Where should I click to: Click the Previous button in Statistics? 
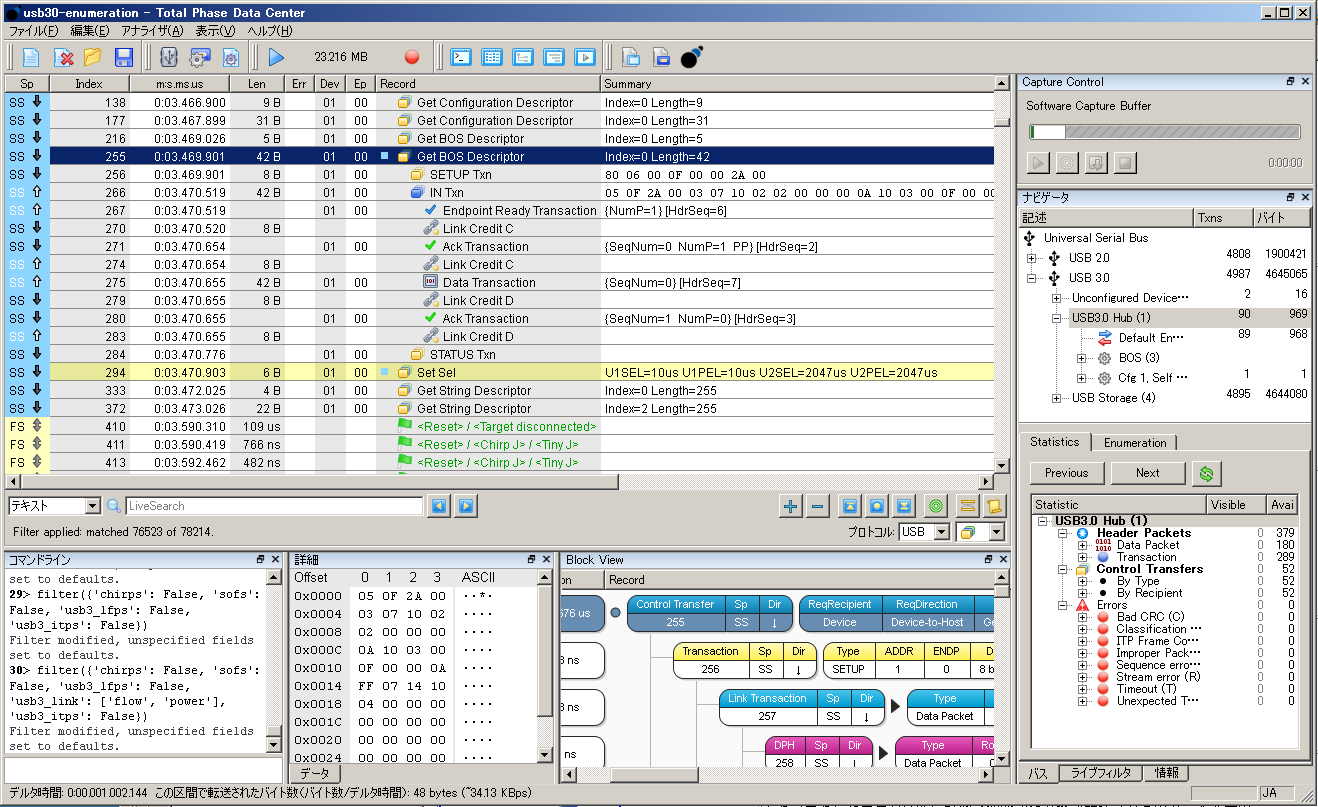[x=1067, y=473]
